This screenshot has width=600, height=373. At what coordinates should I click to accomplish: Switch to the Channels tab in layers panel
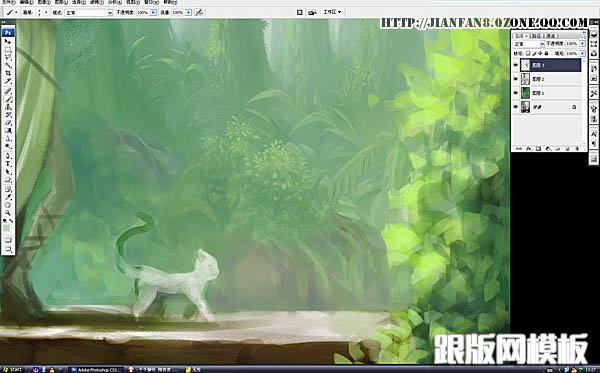(x=551, y=36)
